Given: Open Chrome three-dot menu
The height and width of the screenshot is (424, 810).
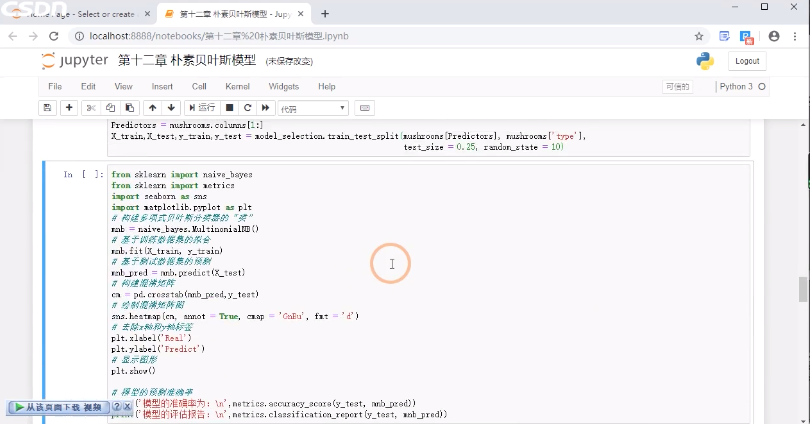Looking at the screenshot, I should (x=795, y=36).
